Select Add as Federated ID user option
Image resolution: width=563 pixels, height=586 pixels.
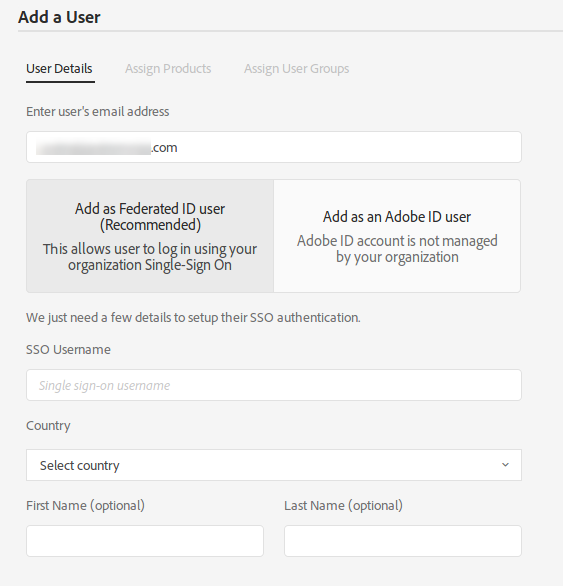pos(150,236)
